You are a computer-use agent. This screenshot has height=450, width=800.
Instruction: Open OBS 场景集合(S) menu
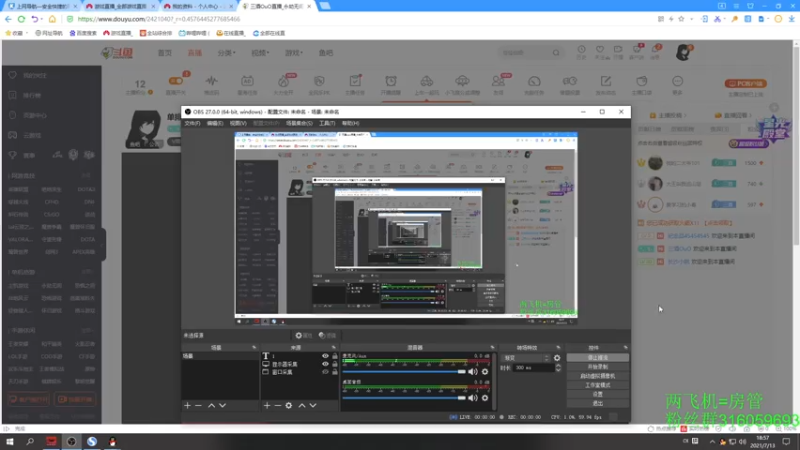[299, 123]
